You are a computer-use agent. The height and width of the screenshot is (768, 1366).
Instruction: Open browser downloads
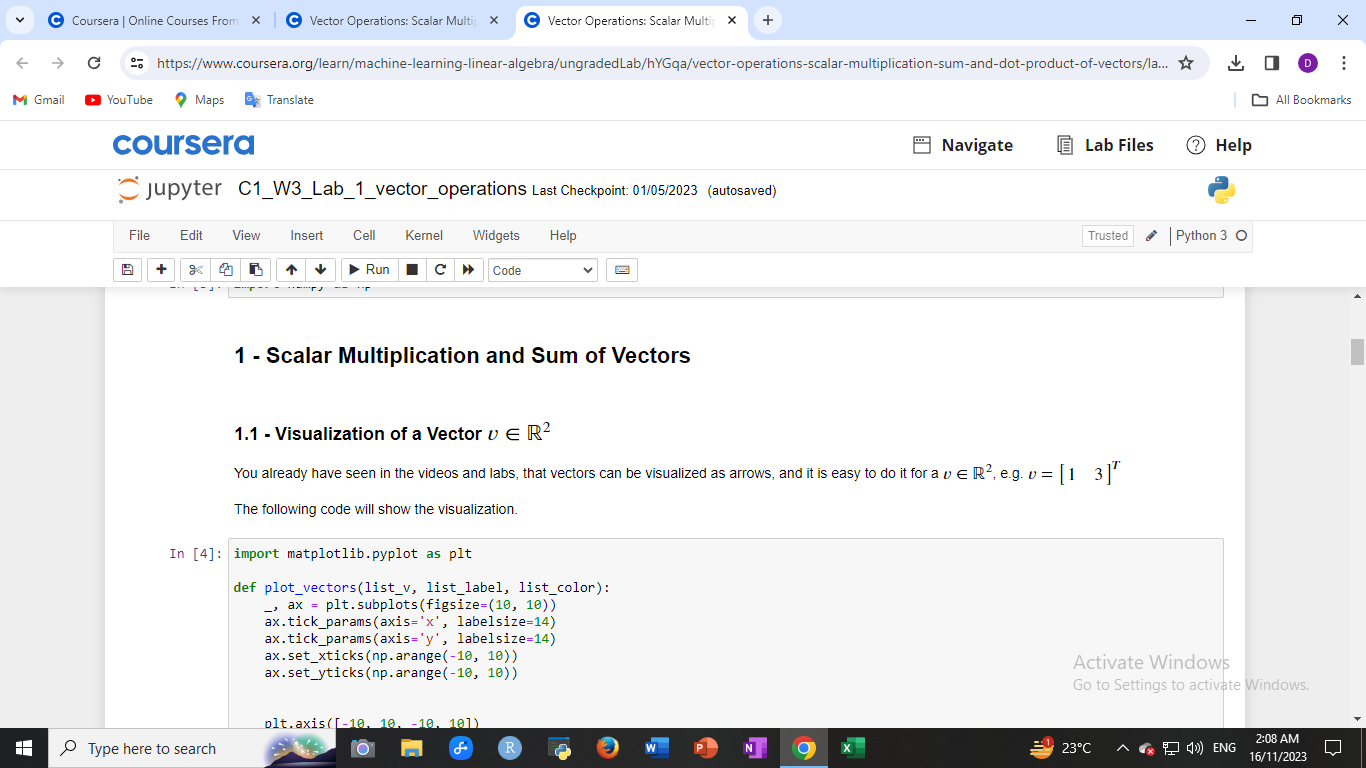(x=1236, y=63)
